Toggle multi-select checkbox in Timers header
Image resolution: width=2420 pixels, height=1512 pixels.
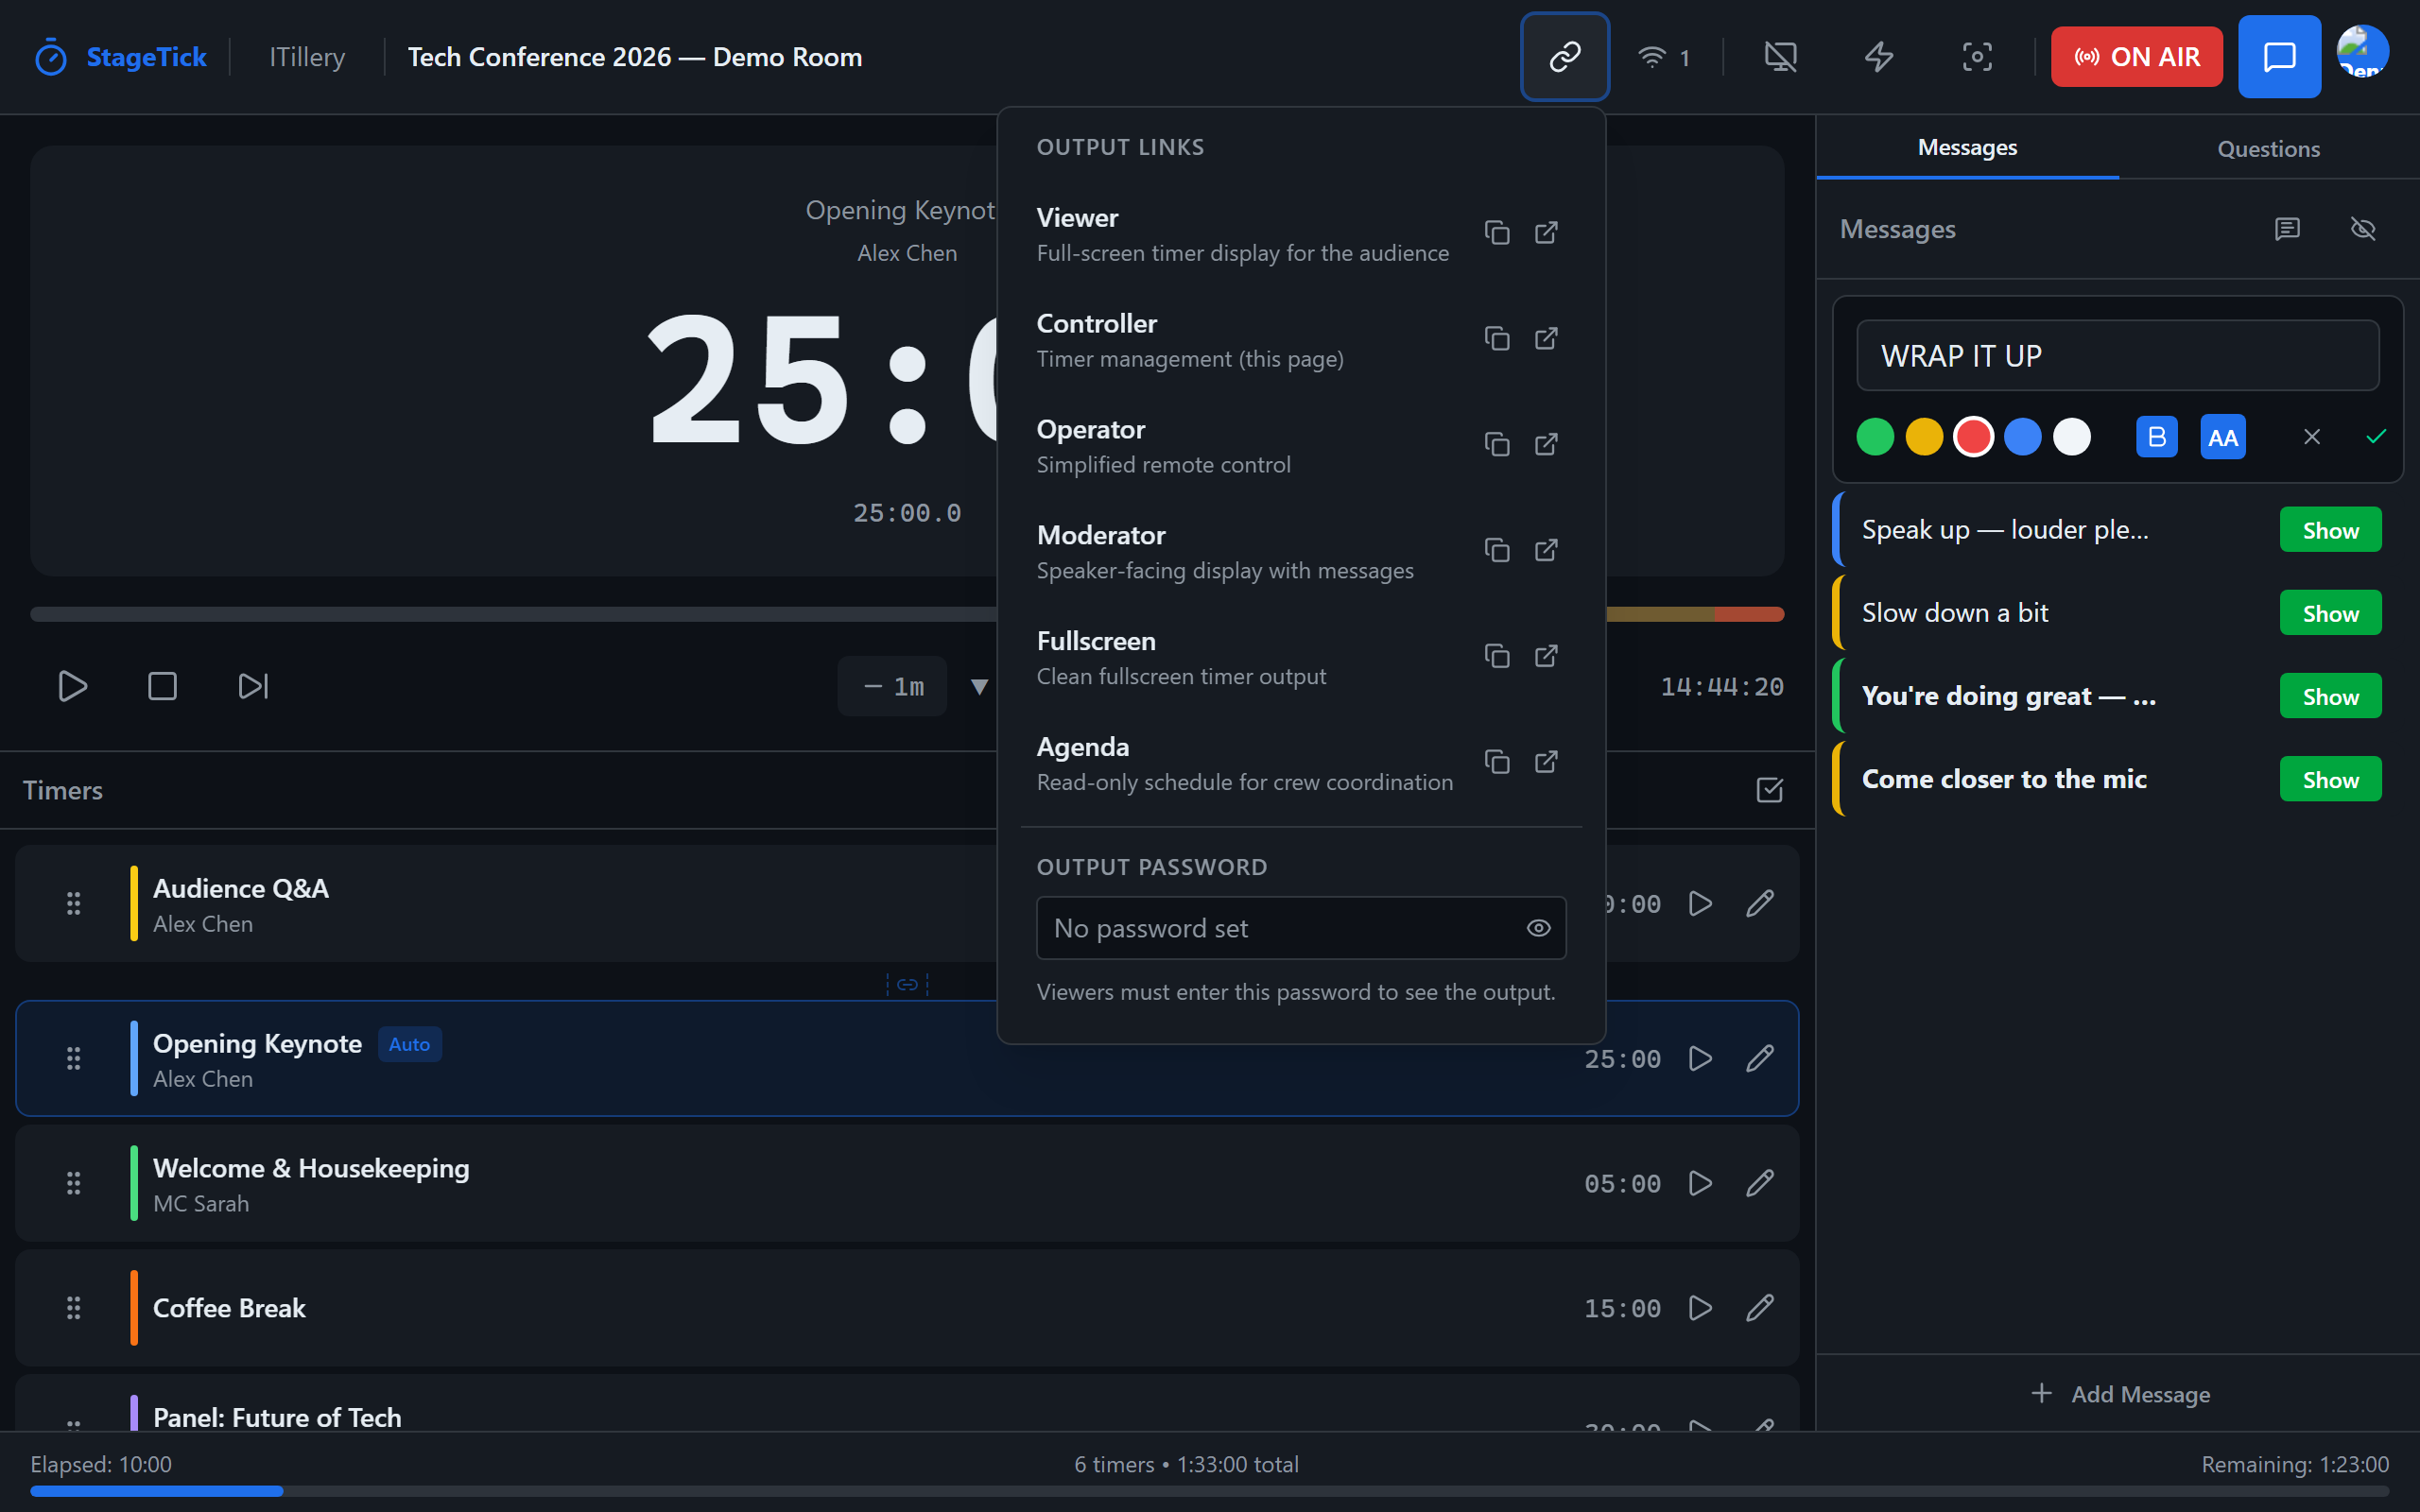click(1769, 790)
